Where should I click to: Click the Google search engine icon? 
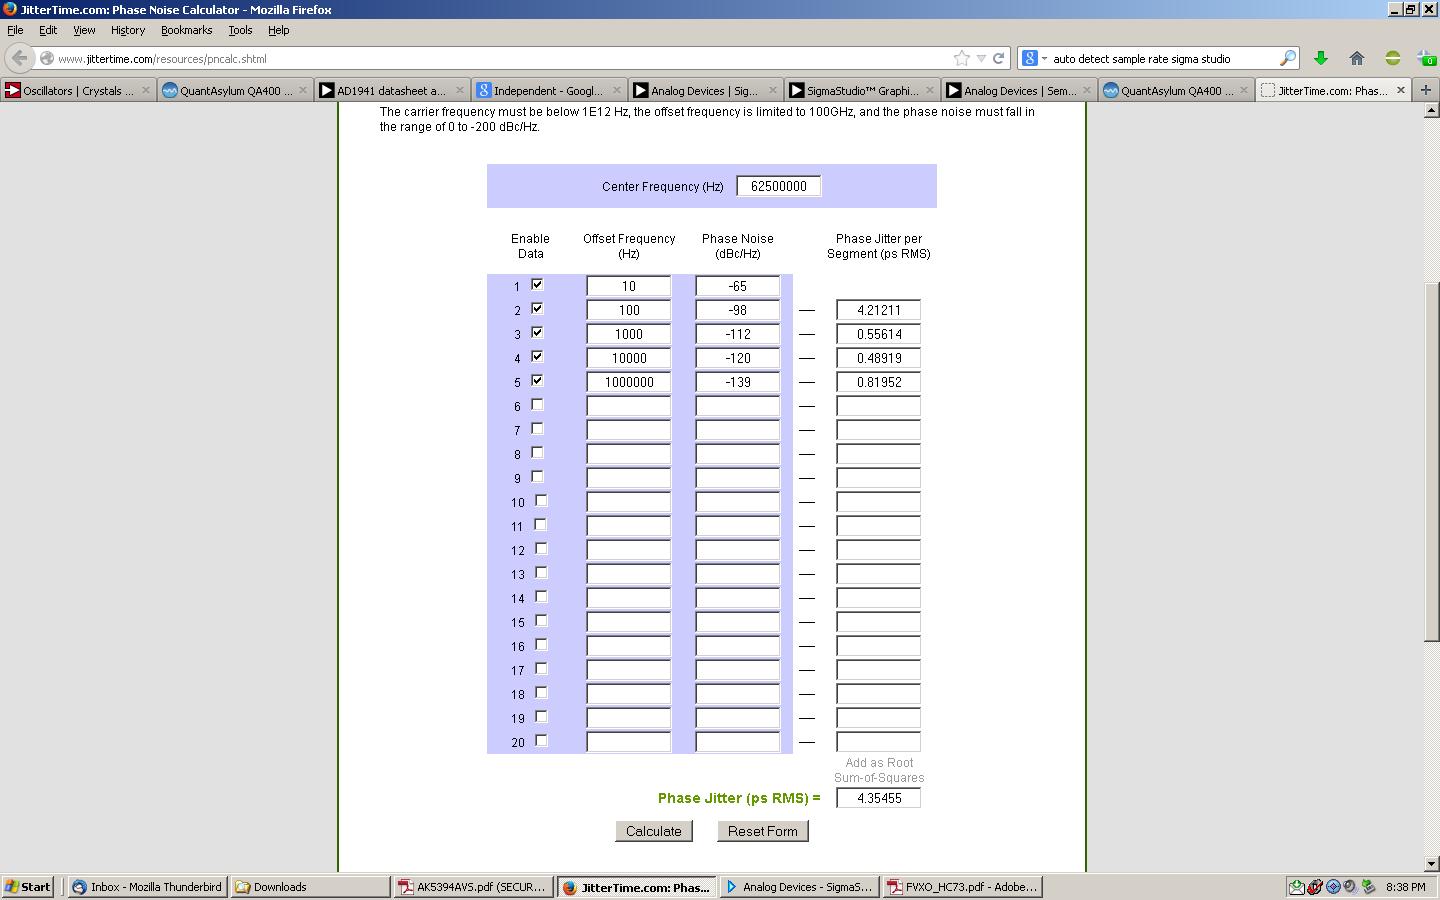(1030, 58)
